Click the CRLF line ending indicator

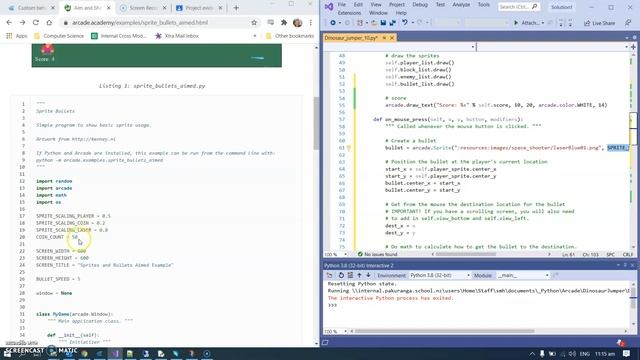coord(628,254)
